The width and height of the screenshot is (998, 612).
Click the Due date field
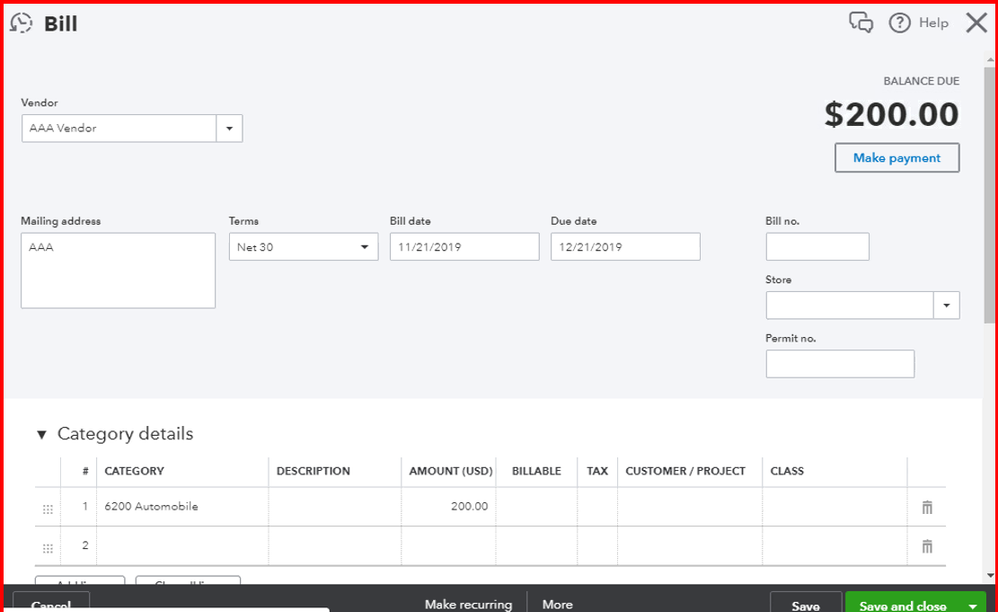coord(626,247)
